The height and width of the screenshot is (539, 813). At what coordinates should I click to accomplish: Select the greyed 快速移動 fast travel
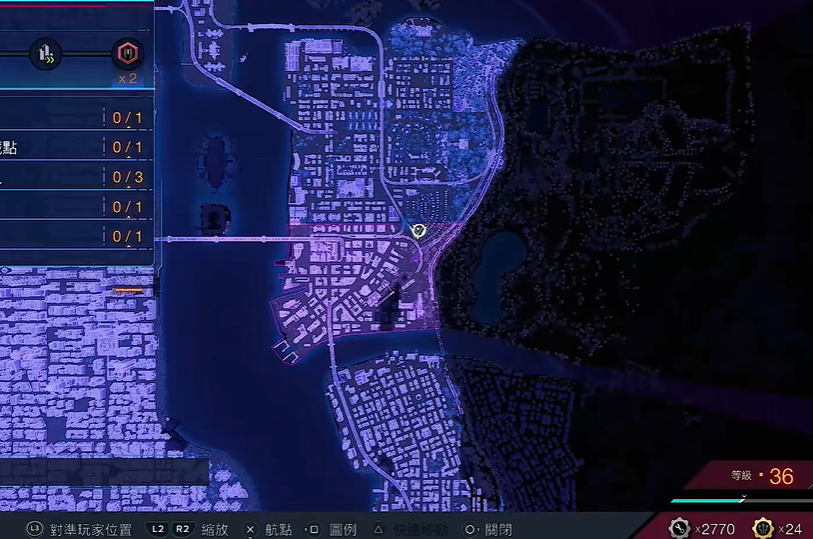420,530
